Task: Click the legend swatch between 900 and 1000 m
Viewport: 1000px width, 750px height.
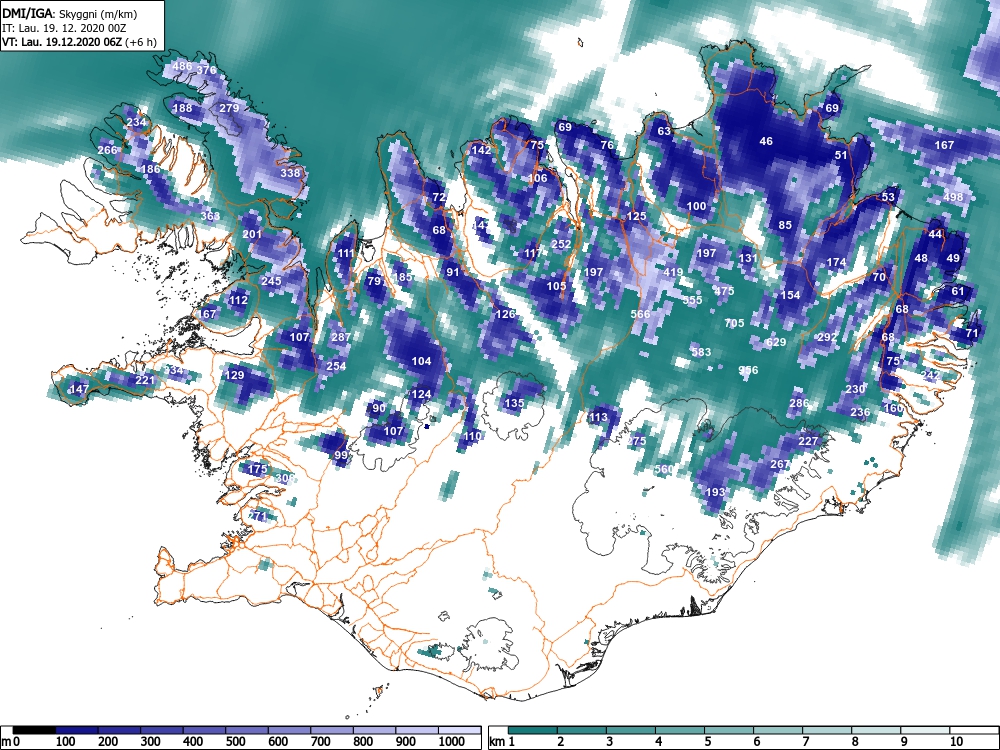Action: pos(417,730)
